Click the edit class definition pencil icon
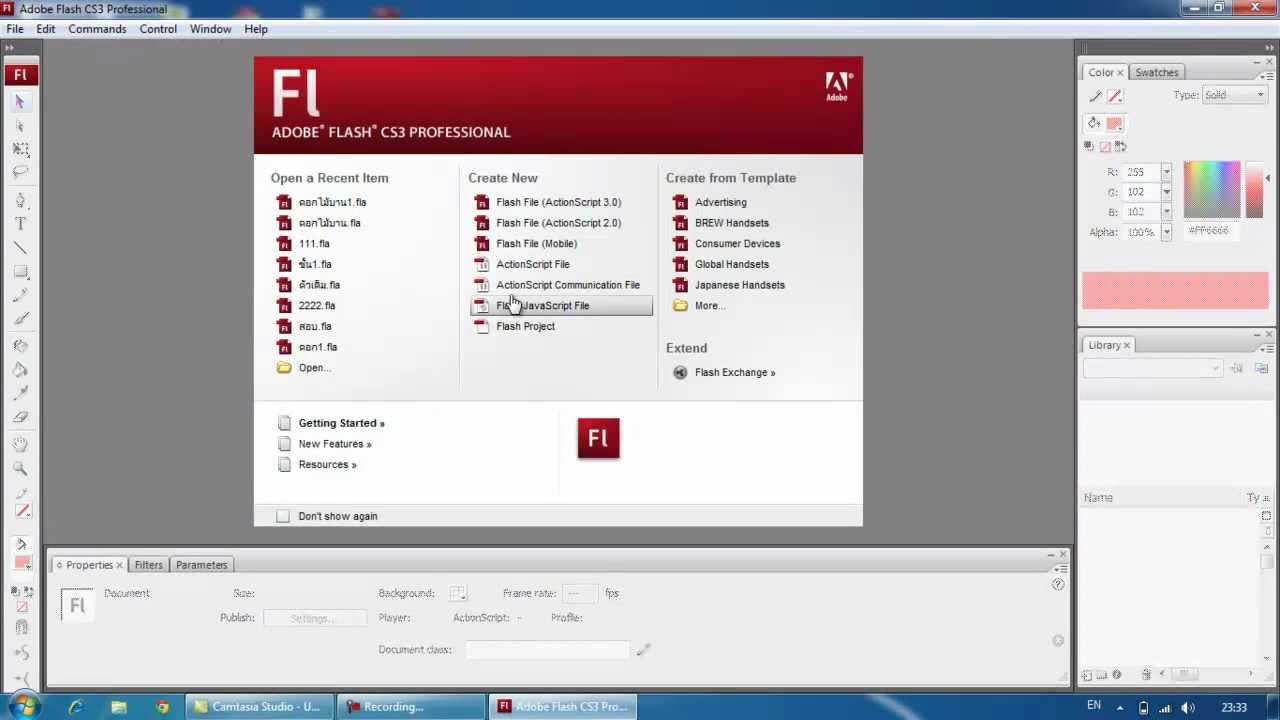1280x720 pixels. (x=643, y=649)
